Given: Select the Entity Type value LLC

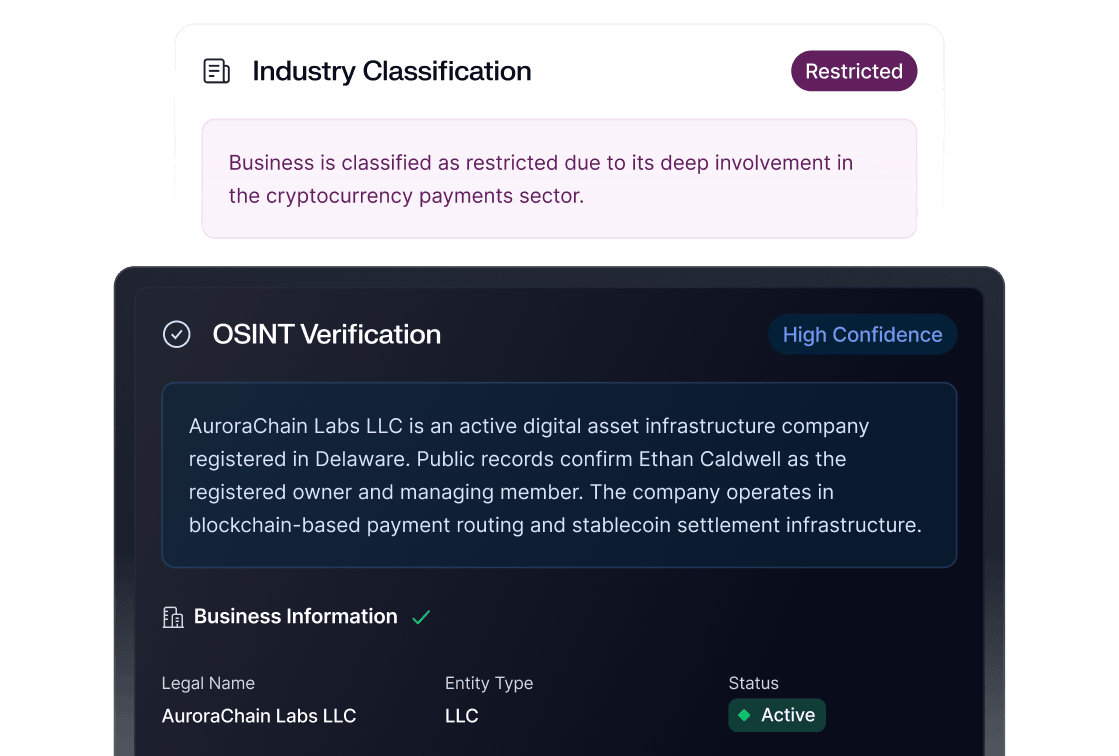Looking at the screenshot, I should 462,716.
